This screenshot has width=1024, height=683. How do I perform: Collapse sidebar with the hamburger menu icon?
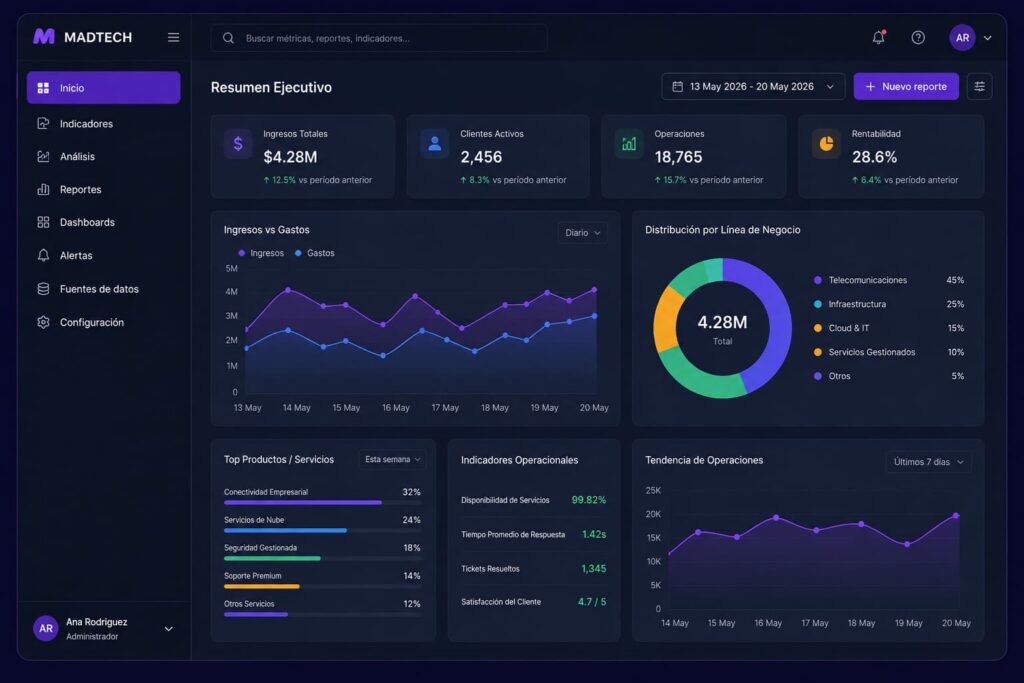pyautogui.click(x=173, y=37)
